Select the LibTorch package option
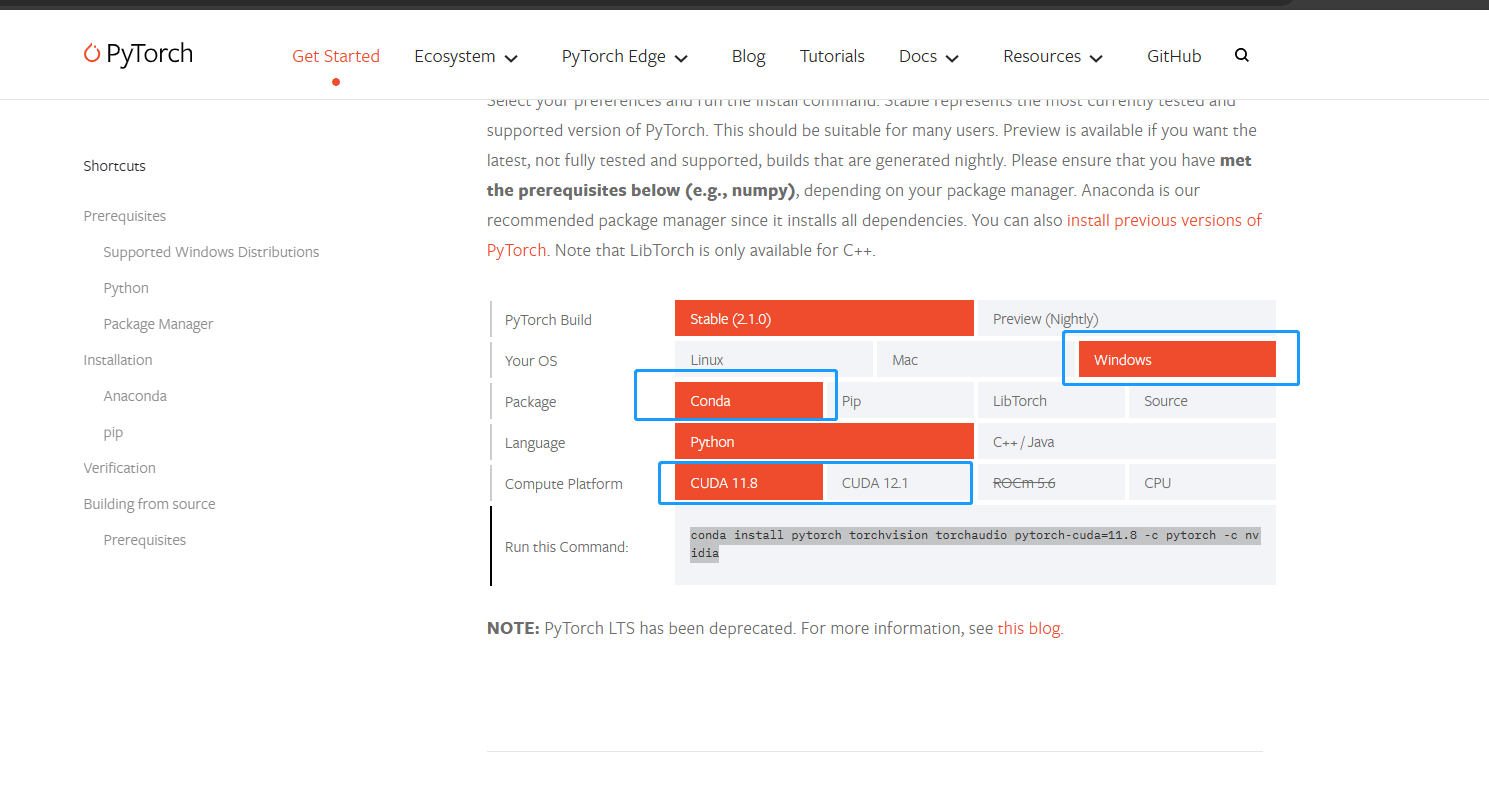 click(x=1051, y=400)
